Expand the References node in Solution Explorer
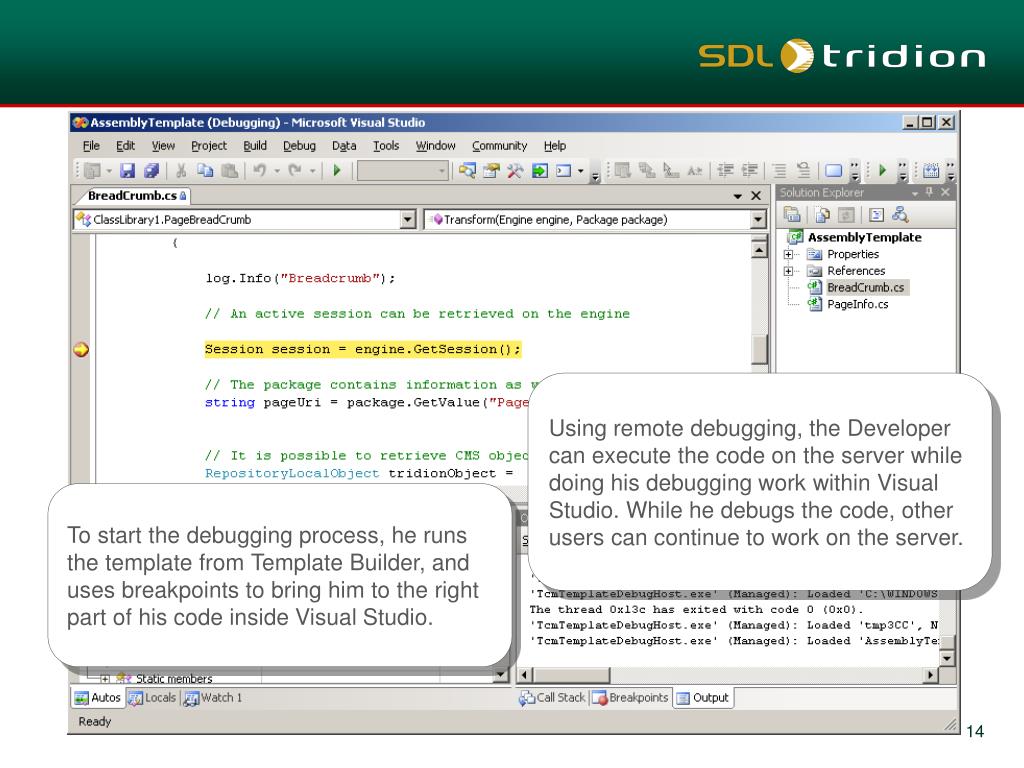The width and height of the screenshot is (1024, 768). coord(788,271)
